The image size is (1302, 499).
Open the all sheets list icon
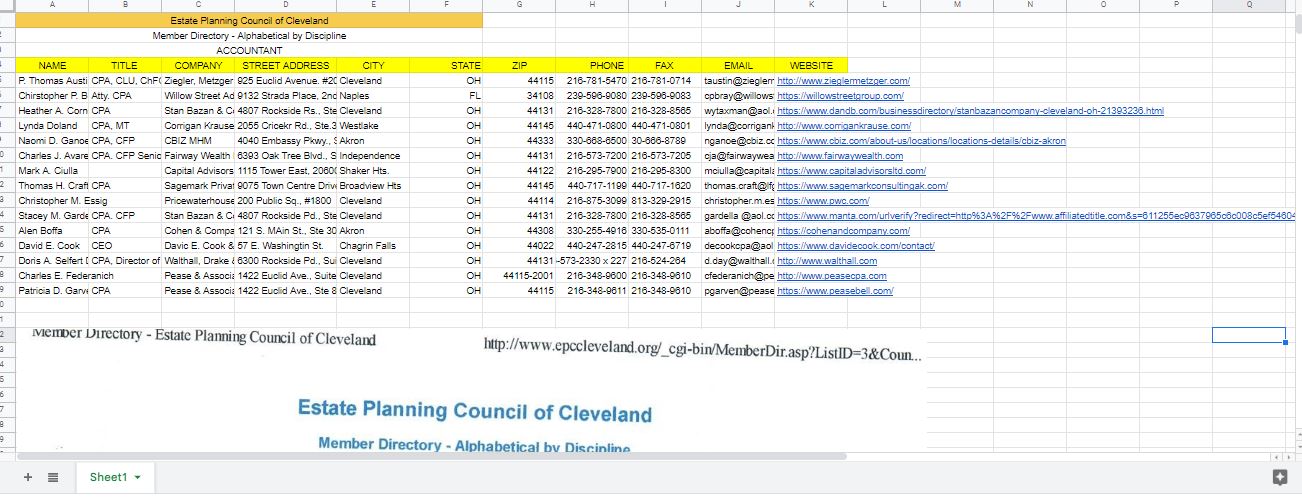pyautogui.click(x=53, y=478)
